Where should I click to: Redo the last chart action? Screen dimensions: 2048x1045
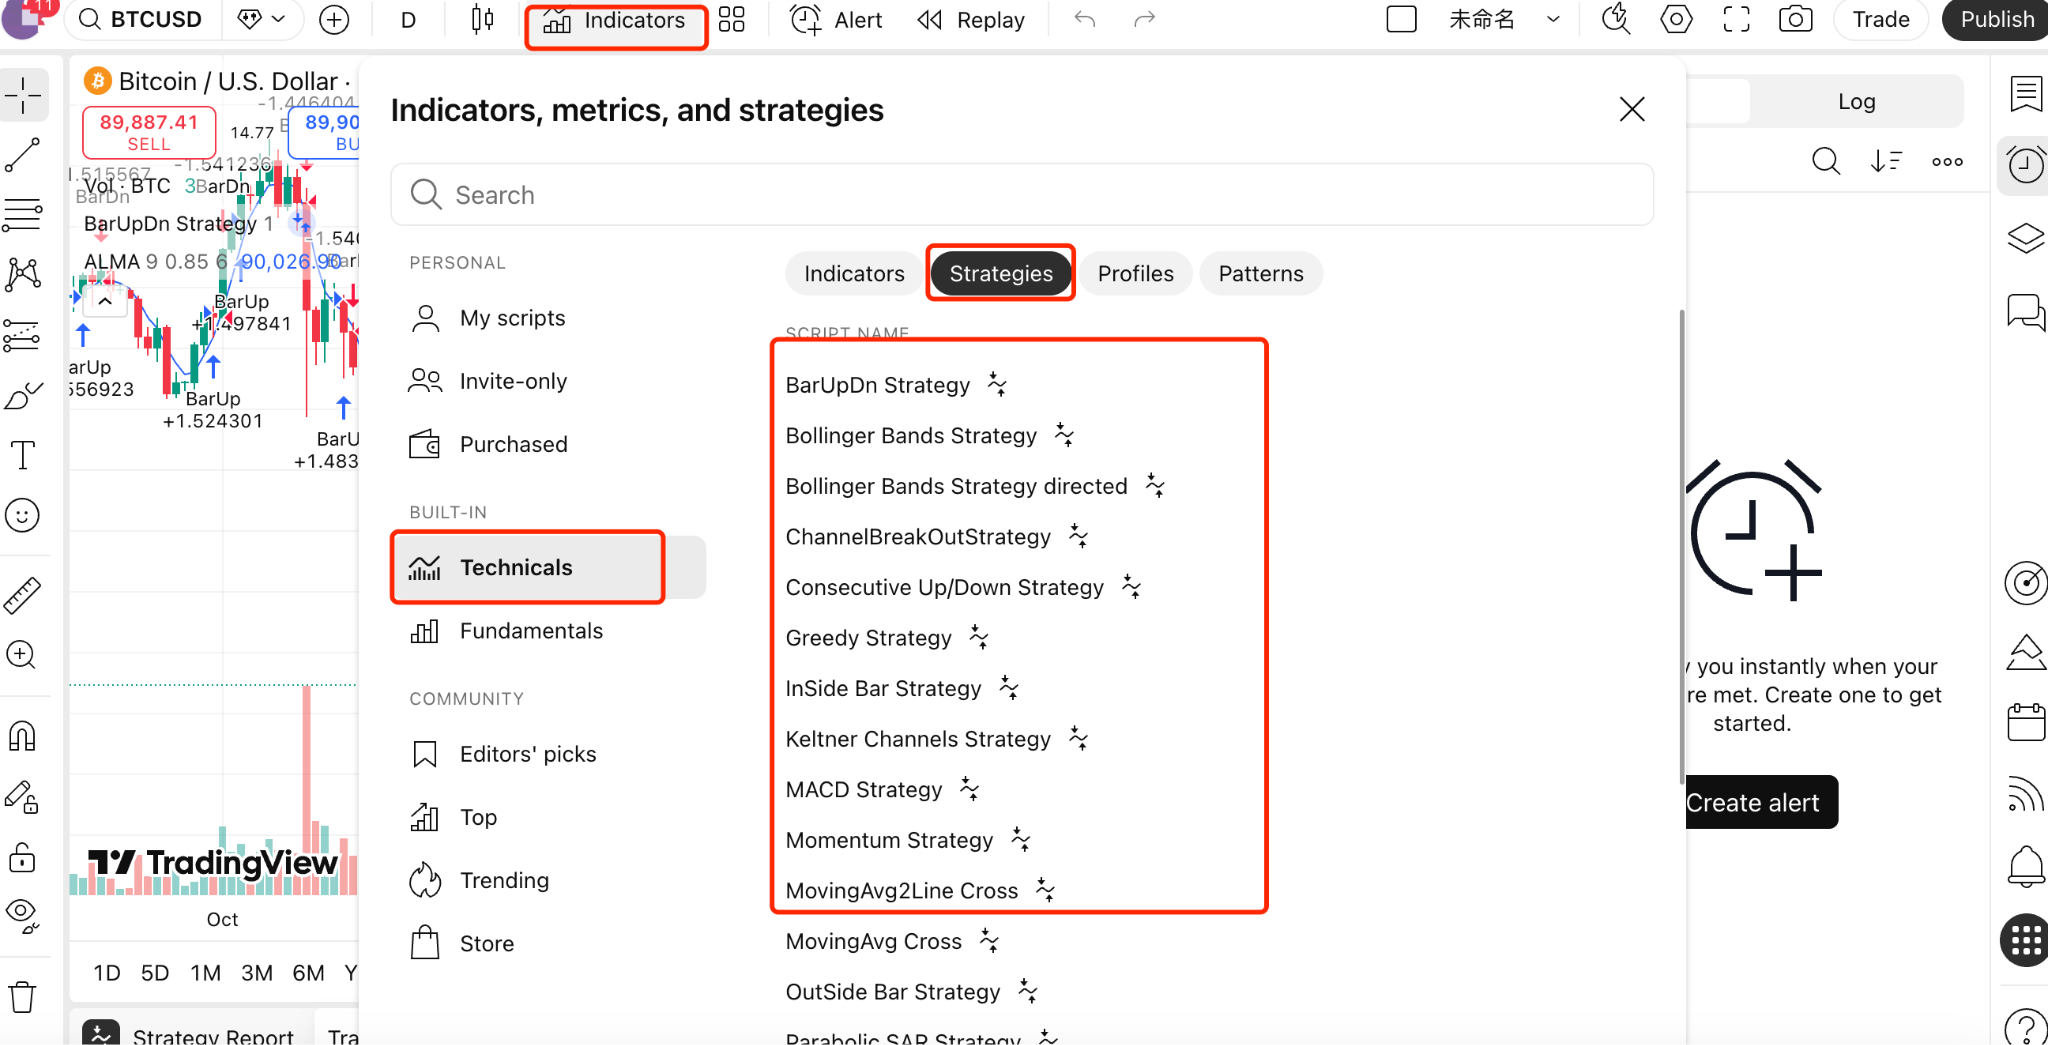point(1145,20)
